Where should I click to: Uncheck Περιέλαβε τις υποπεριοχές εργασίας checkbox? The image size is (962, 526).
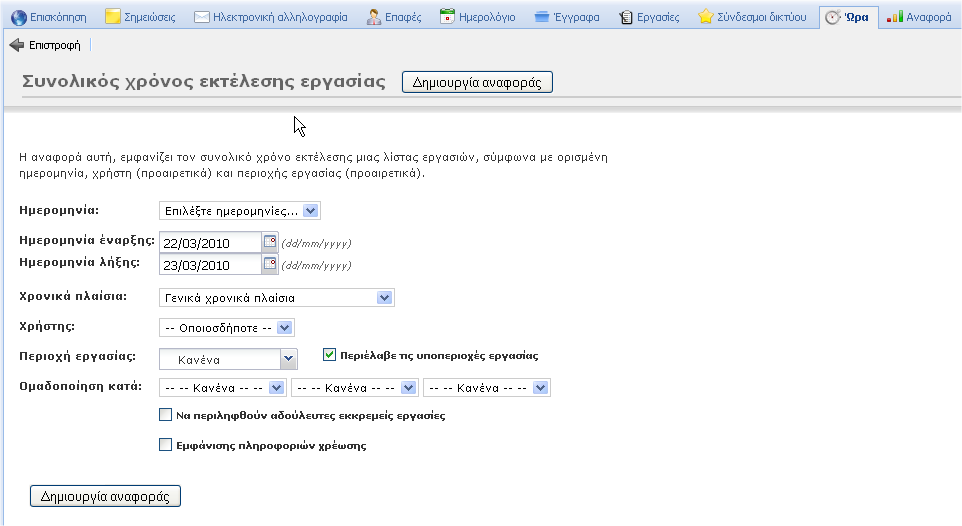(x=329, y=355)
